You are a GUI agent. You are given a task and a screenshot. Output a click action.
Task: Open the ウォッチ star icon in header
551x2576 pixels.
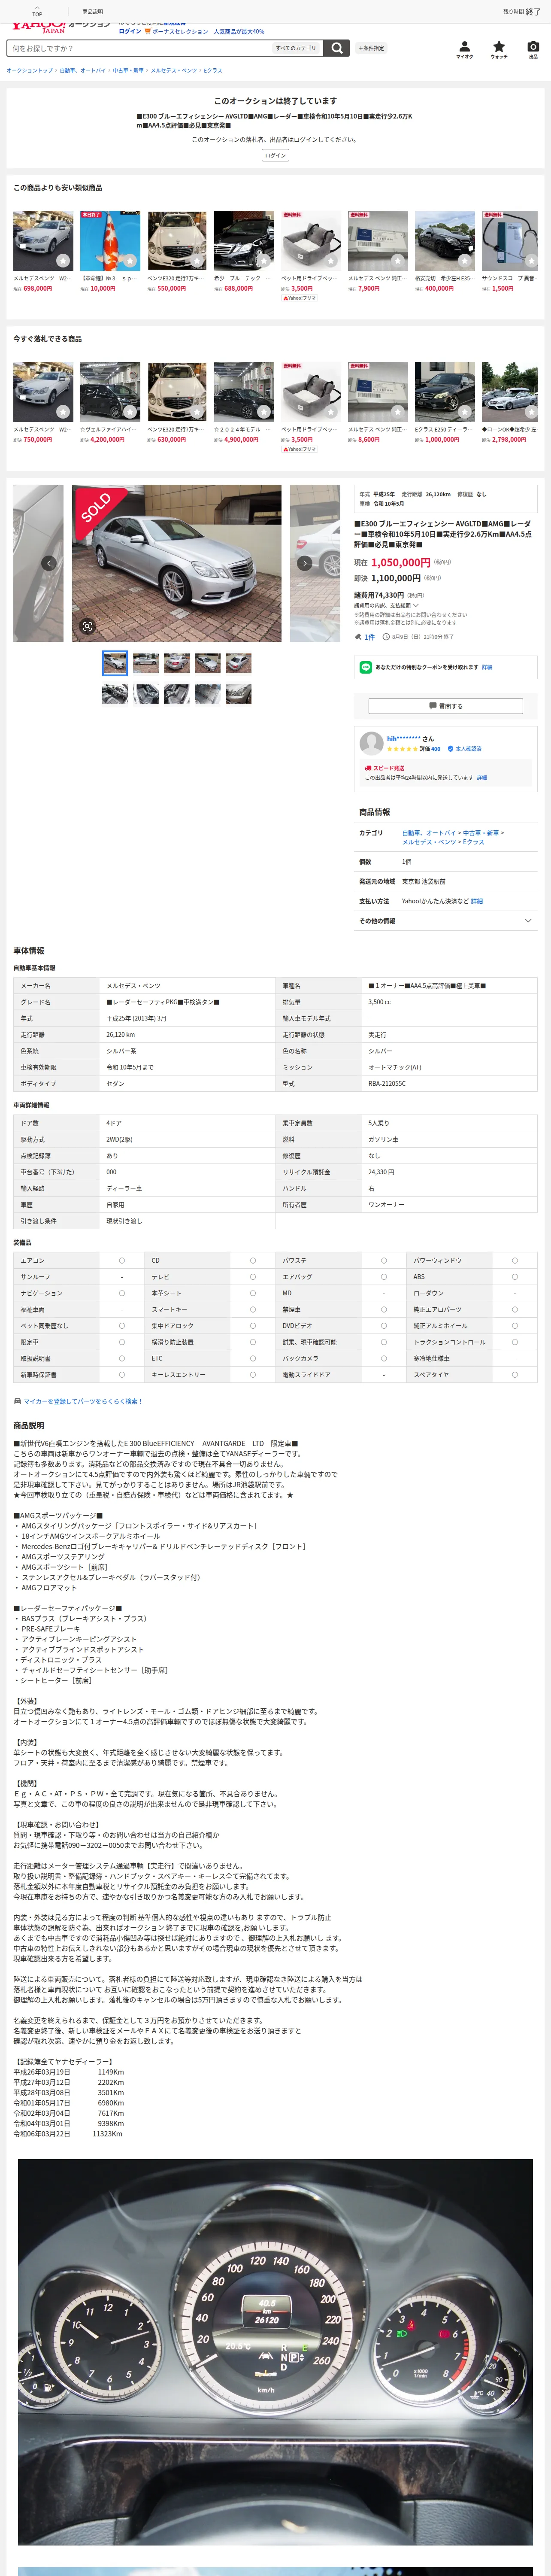(499, 48)
